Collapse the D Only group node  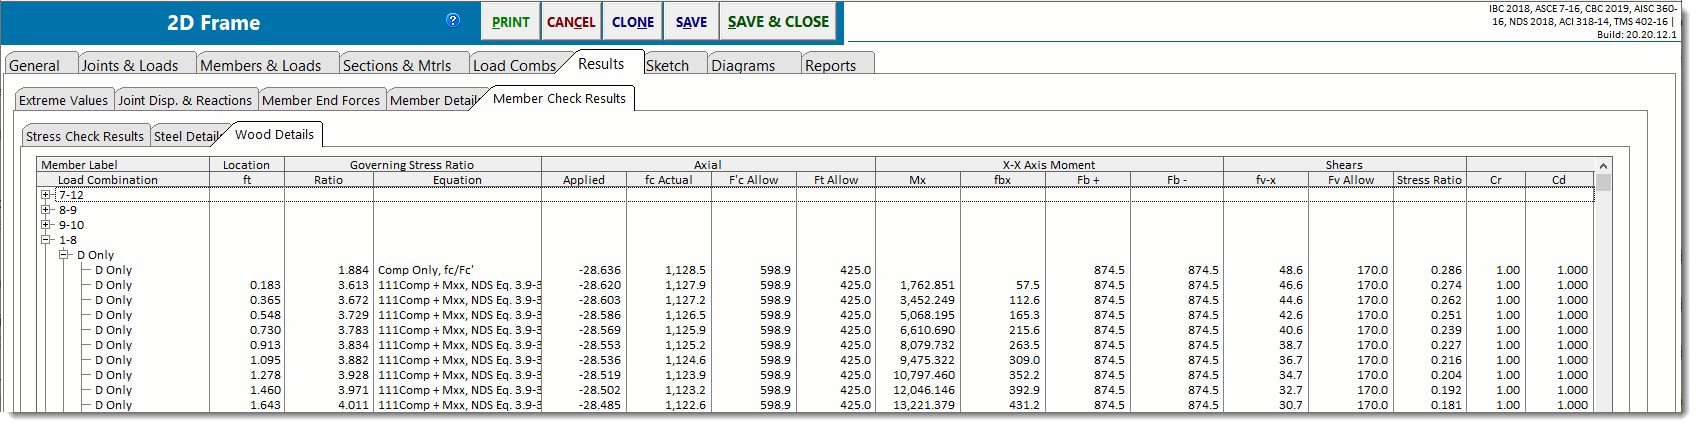tap(64, 255)
